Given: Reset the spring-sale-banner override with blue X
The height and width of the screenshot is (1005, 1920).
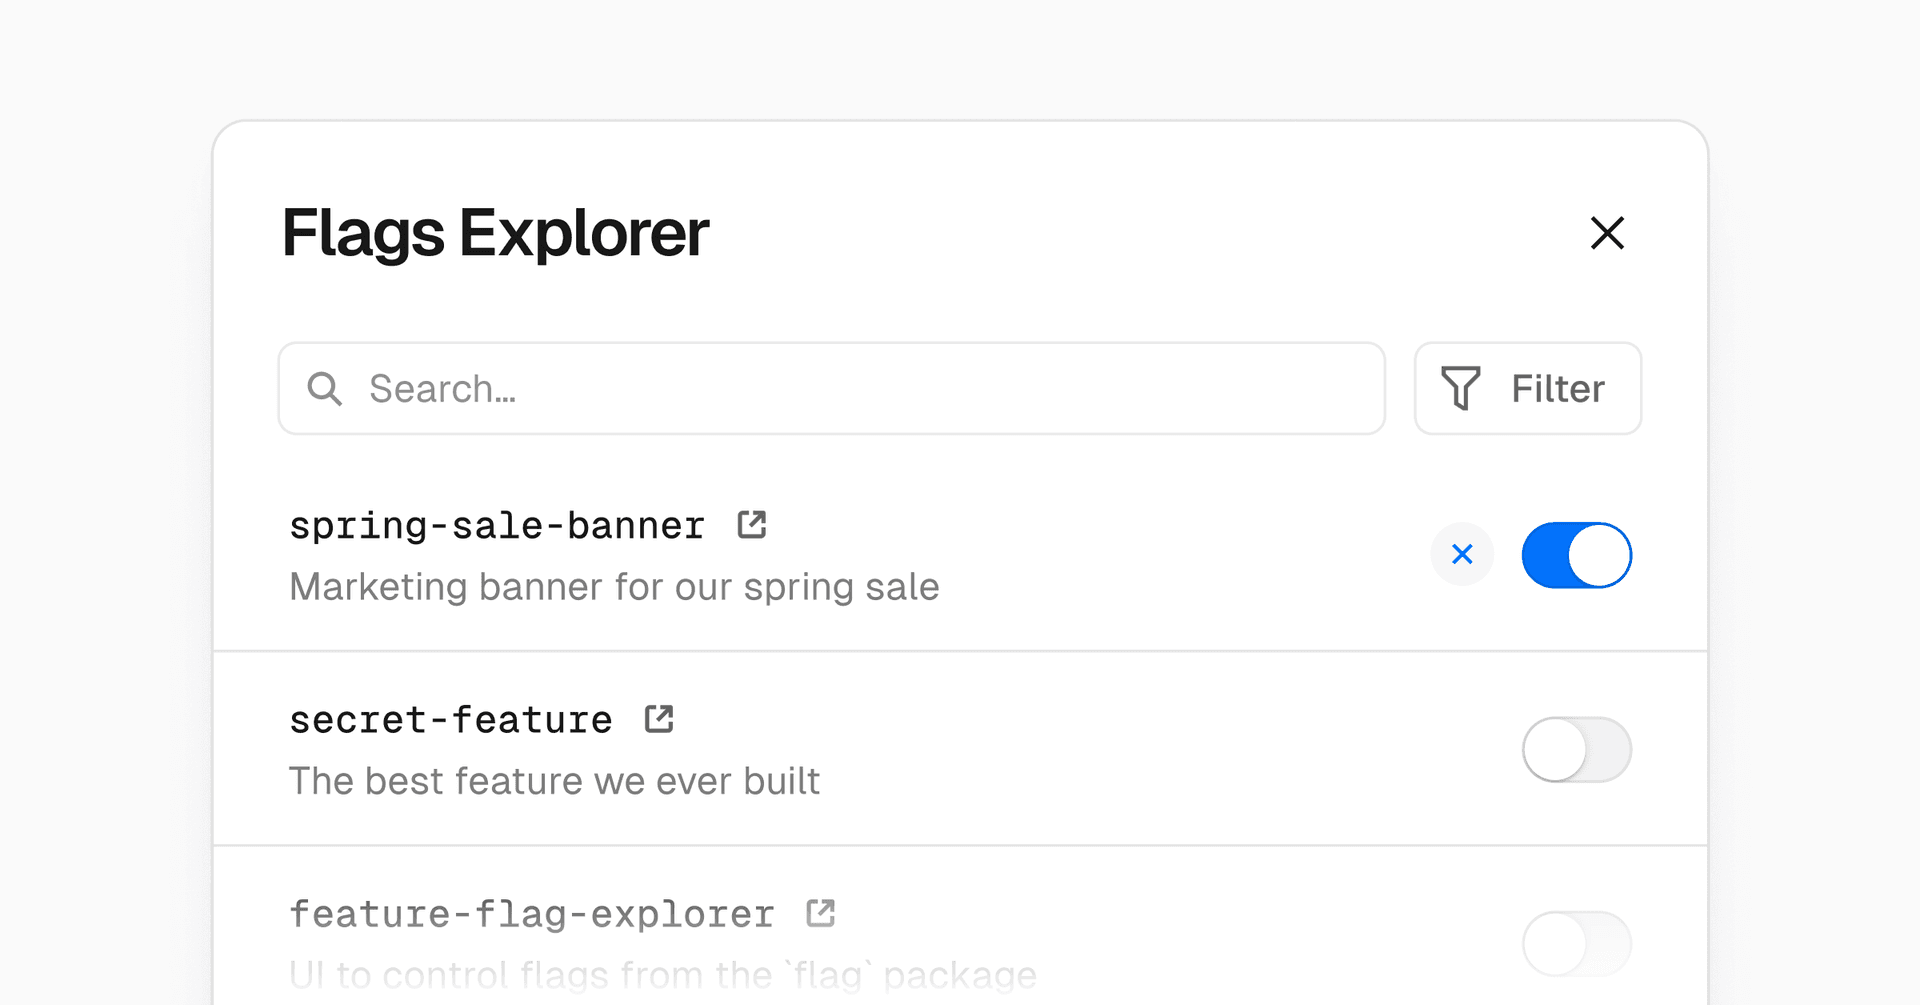Looking at the screenshot, I should 1462,554.
